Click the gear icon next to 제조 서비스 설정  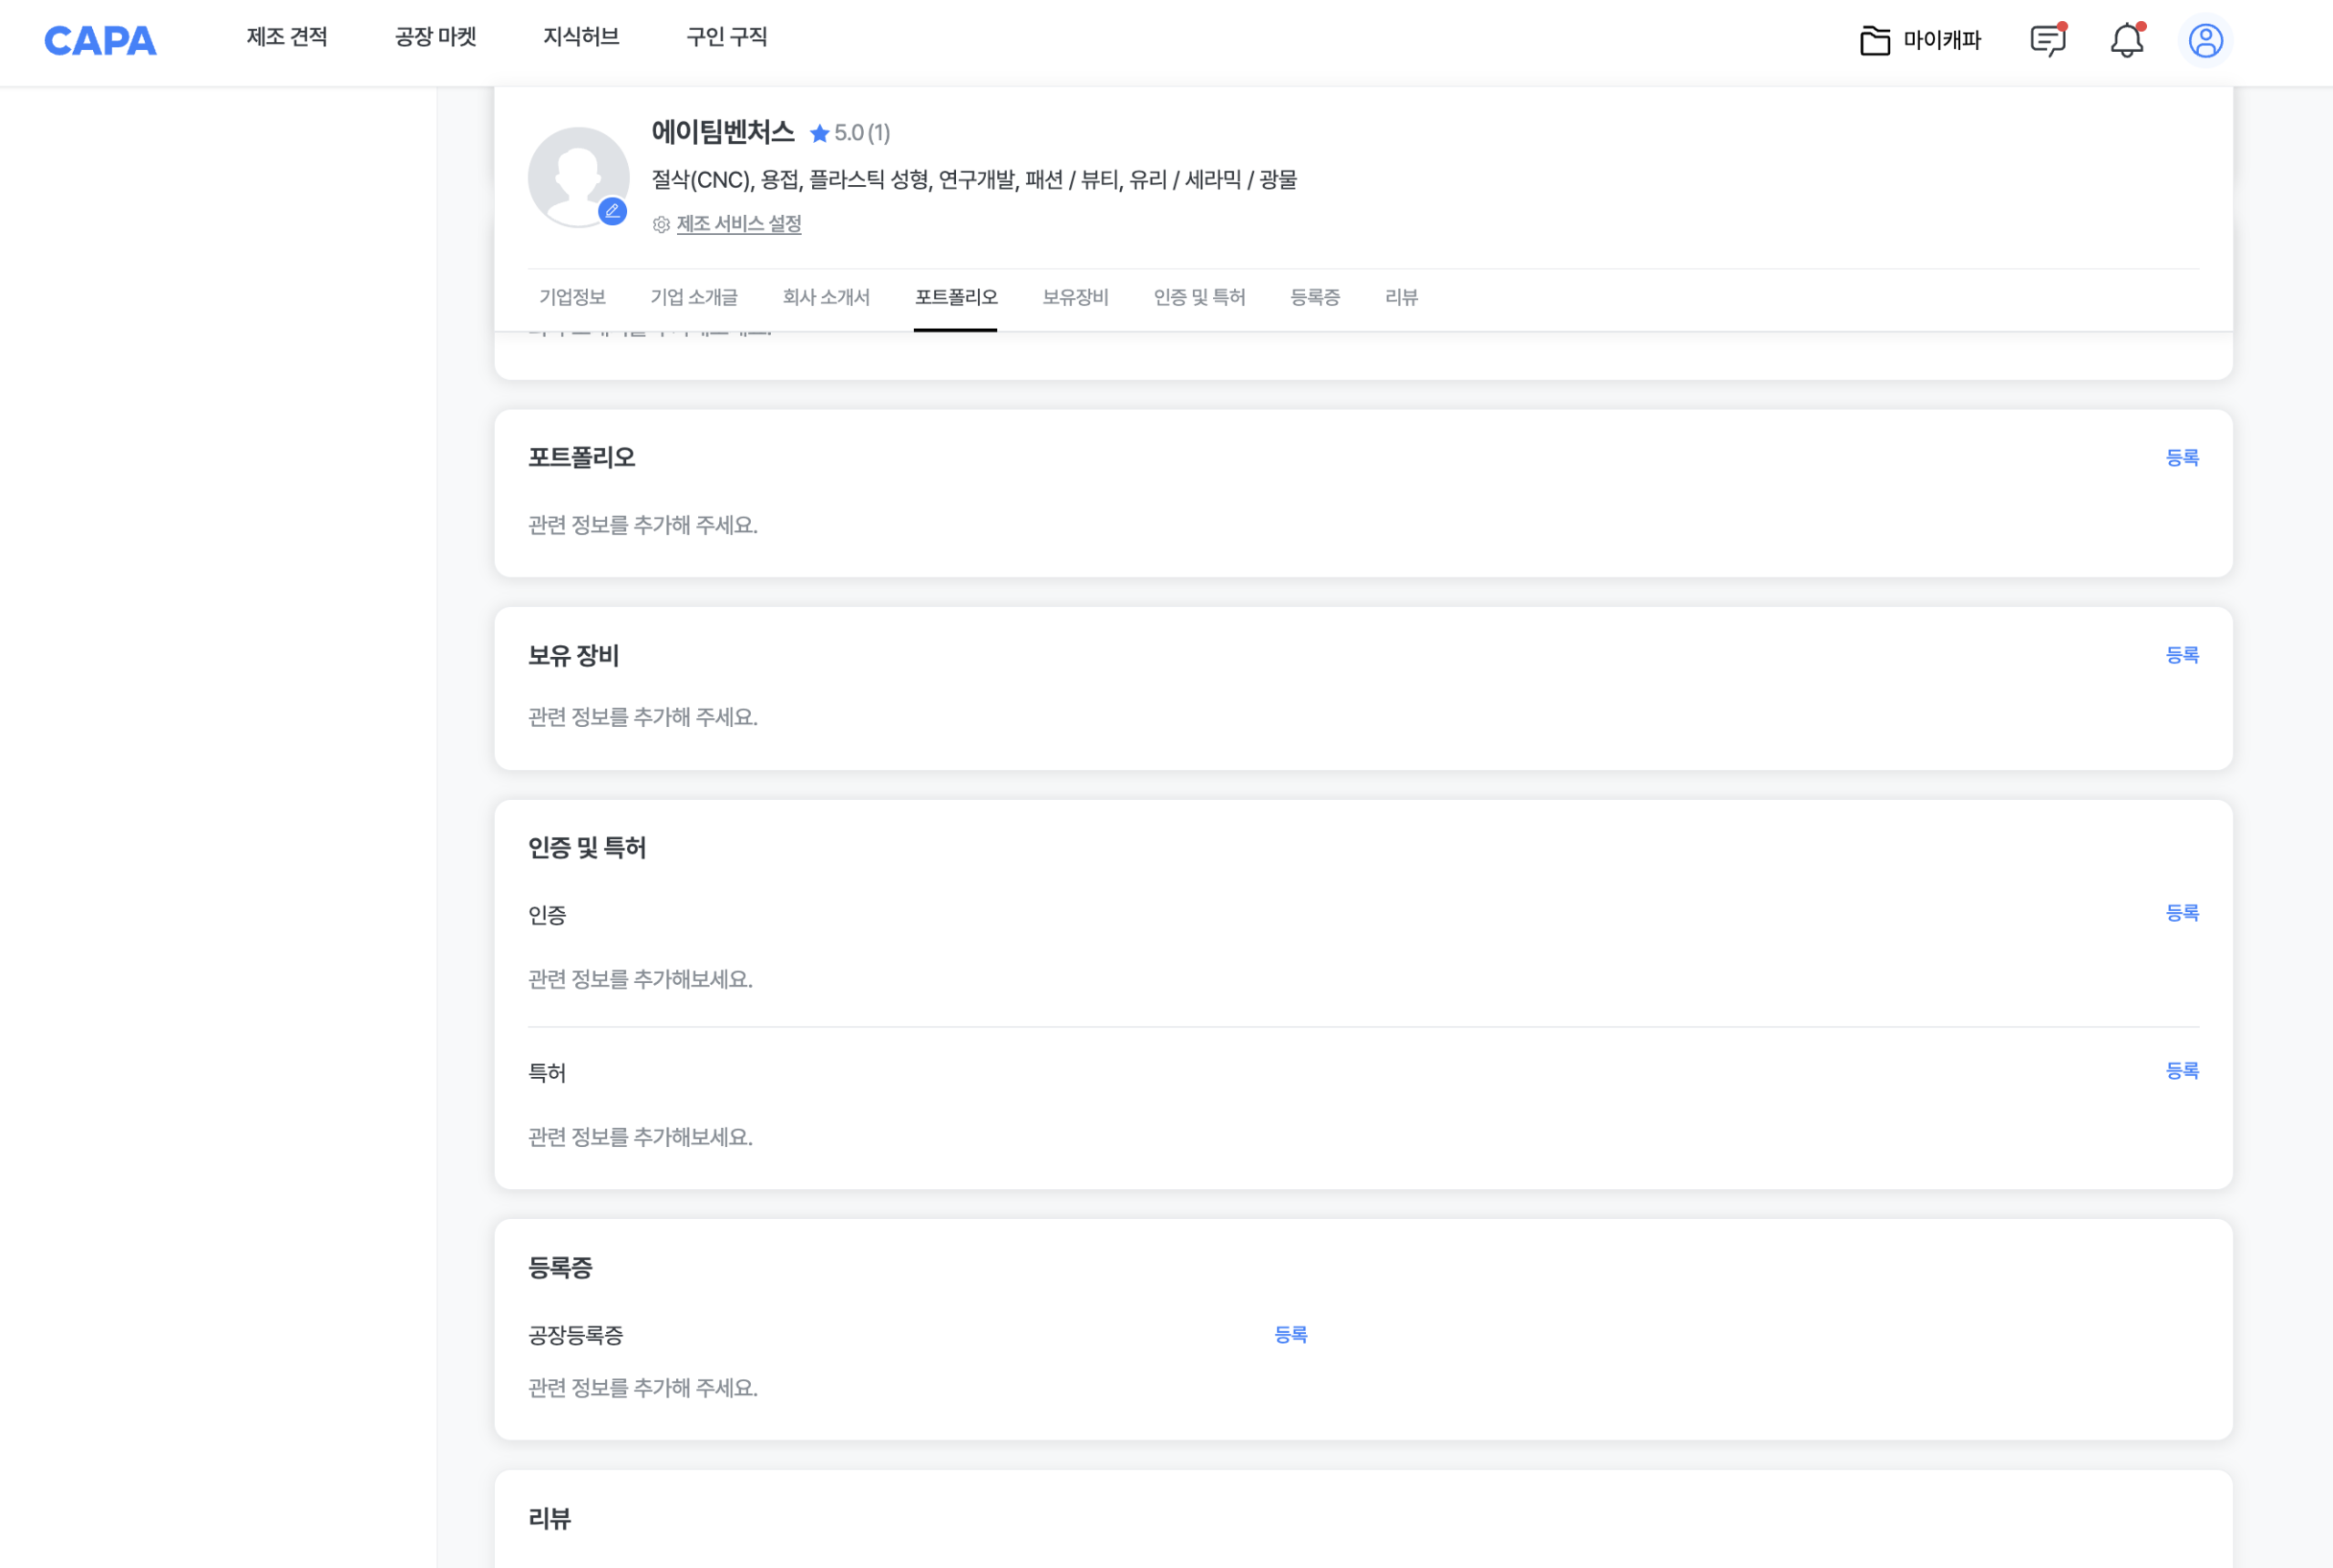660,225
